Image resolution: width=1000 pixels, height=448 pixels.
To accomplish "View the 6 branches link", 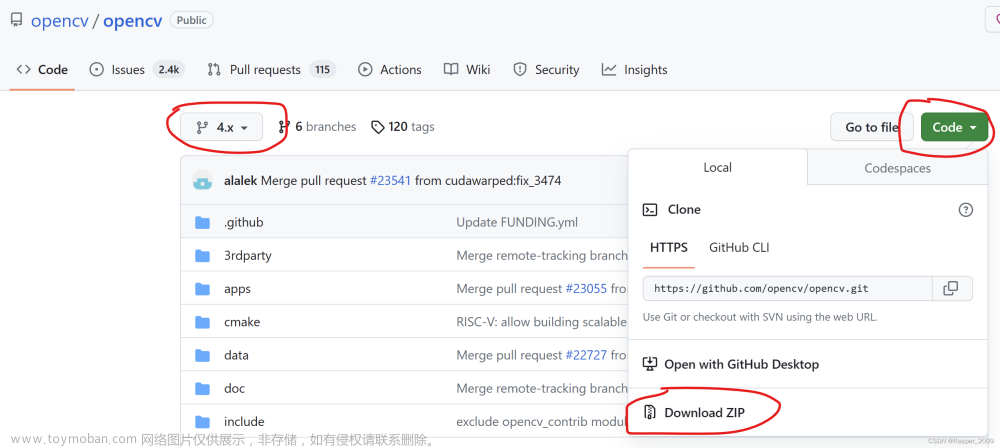I will click(x=318, y=127).
